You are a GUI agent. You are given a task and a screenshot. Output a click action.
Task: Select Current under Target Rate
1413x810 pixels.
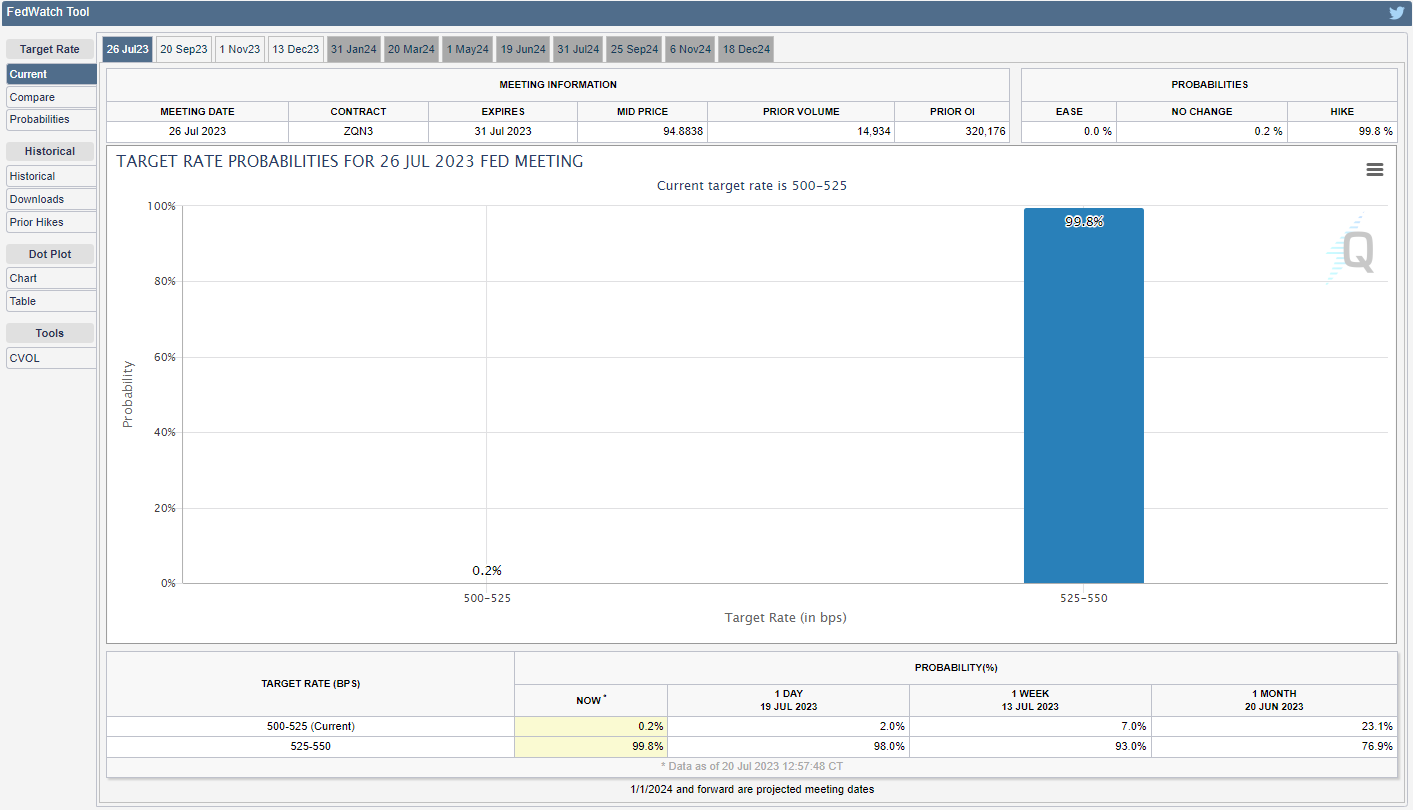[x=51, y=74]
